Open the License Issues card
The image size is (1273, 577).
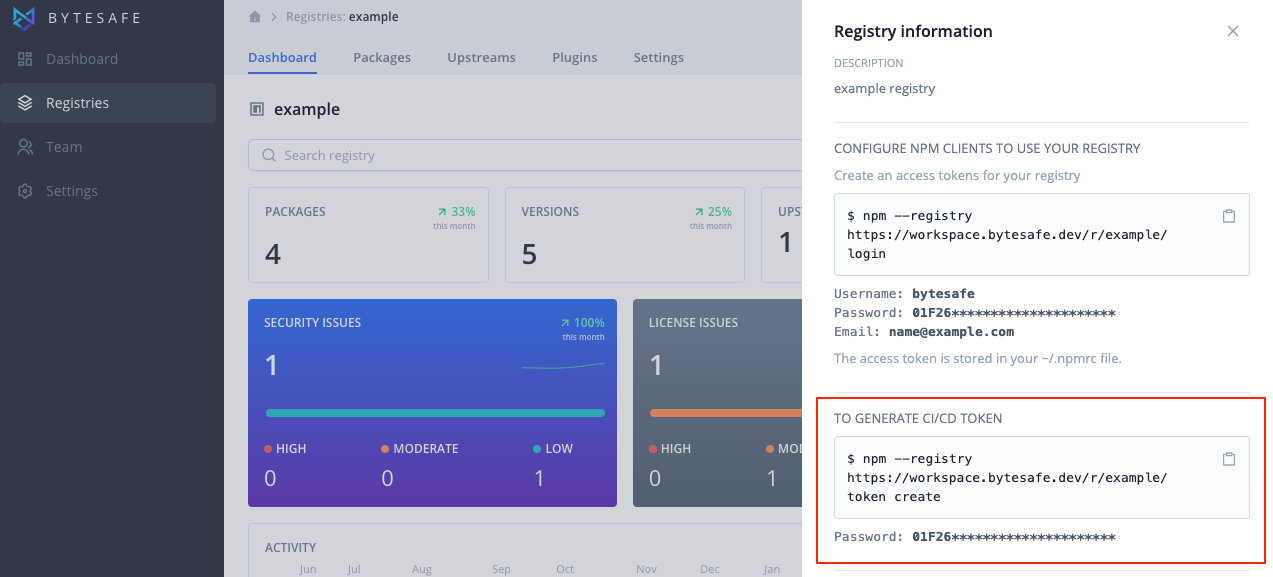pos(718,403)
